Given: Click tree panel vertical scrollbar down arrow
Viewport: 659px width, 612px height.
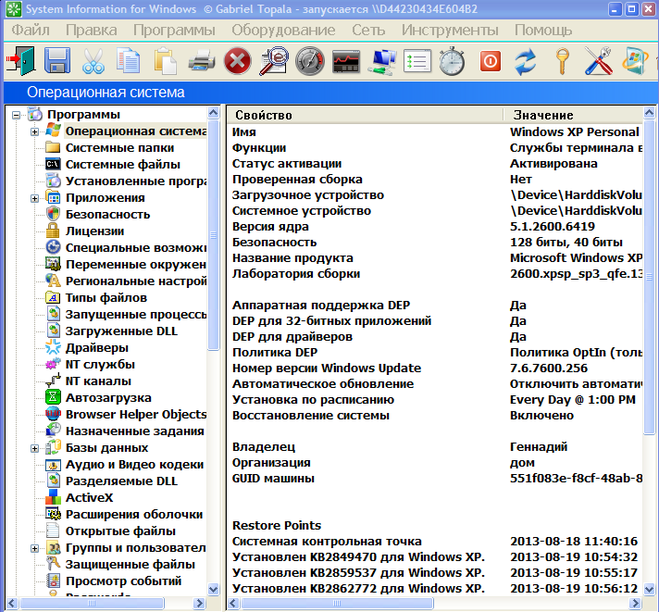Looking at the screenshot, I should pos(214,589).
